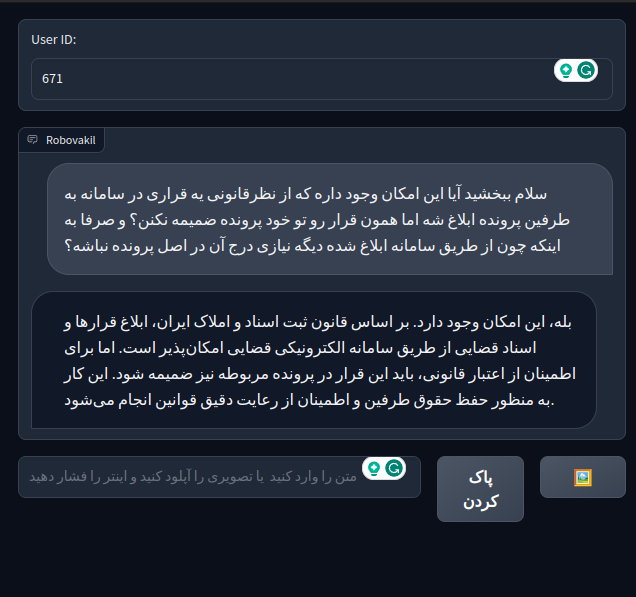This screenshot has width=636, height=597.
Task: Focus the User ID input field
Action: [x=300, y=78]
